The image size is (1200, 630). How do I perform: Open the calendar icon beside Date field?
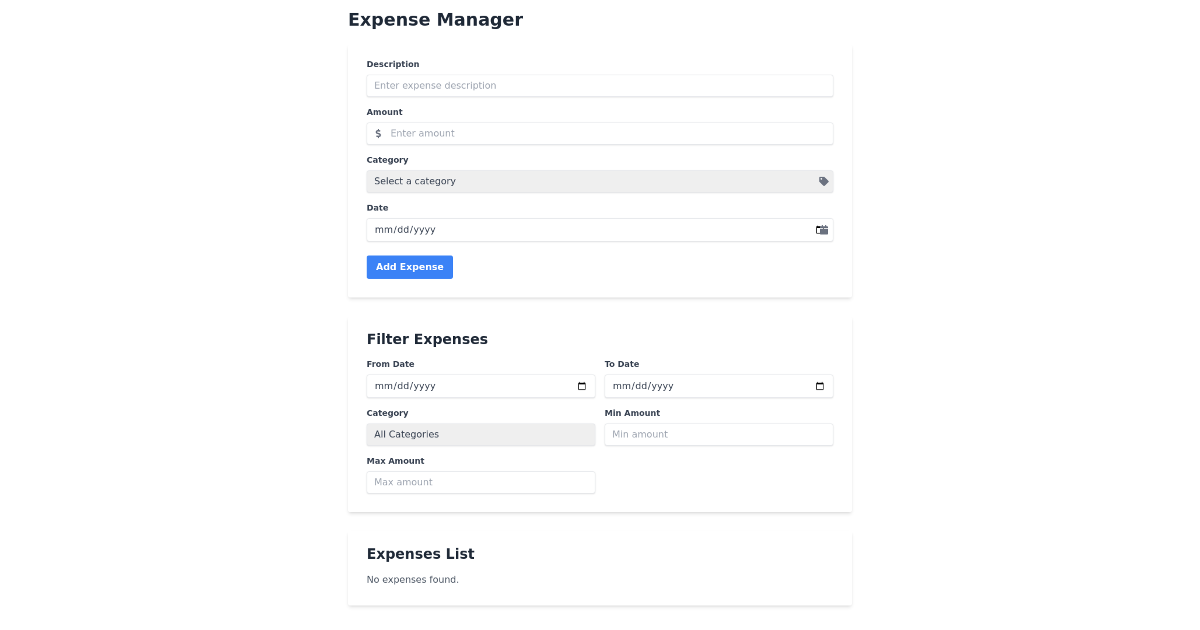pos(821,229)
